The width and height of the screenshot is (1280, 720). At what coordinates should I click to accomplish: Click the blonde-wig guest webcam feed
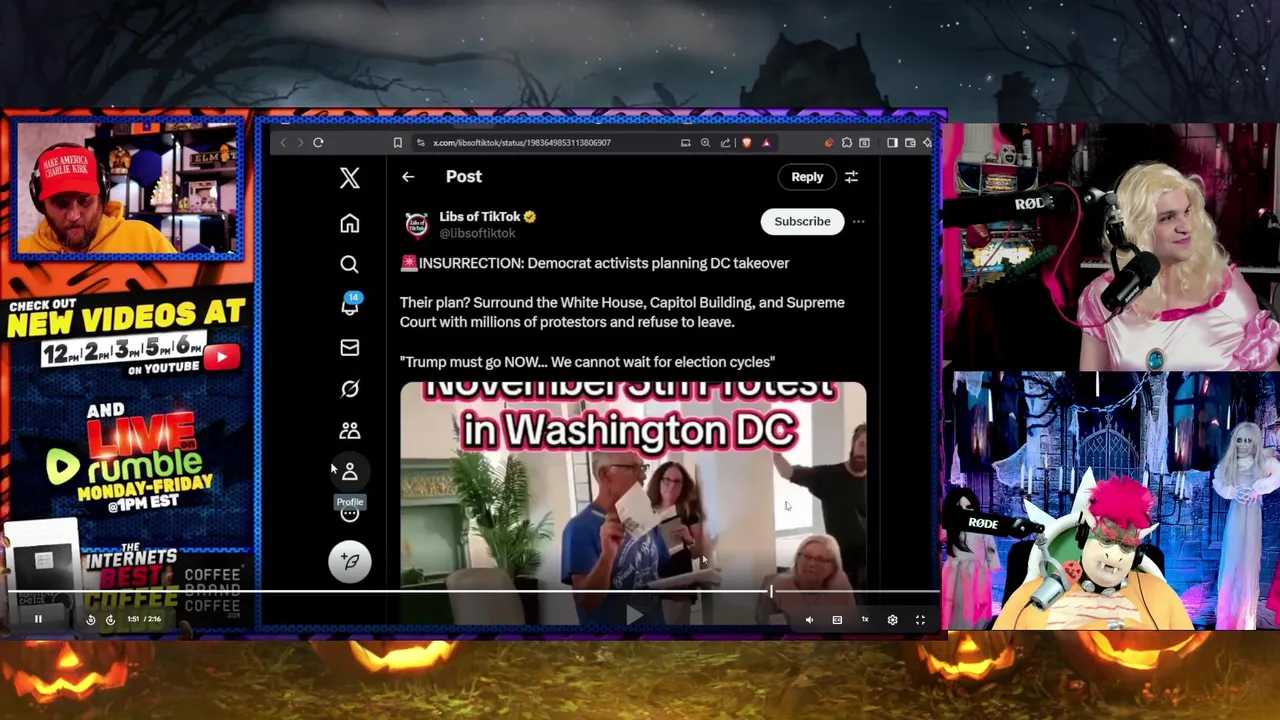point(1111,247)
